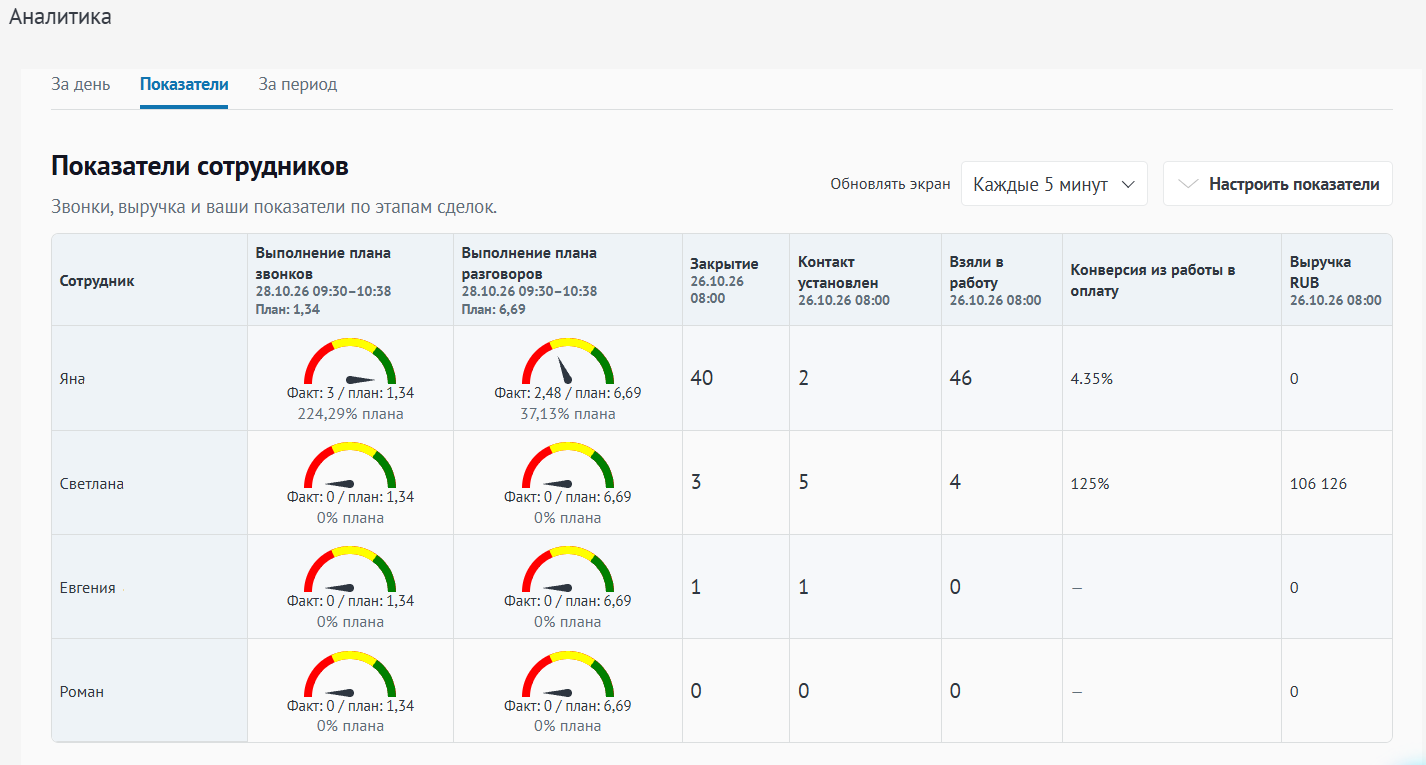Click Евгения's conversation plan gauge
Viewport: 1426px width, 765px height.
tap(568, 570)
